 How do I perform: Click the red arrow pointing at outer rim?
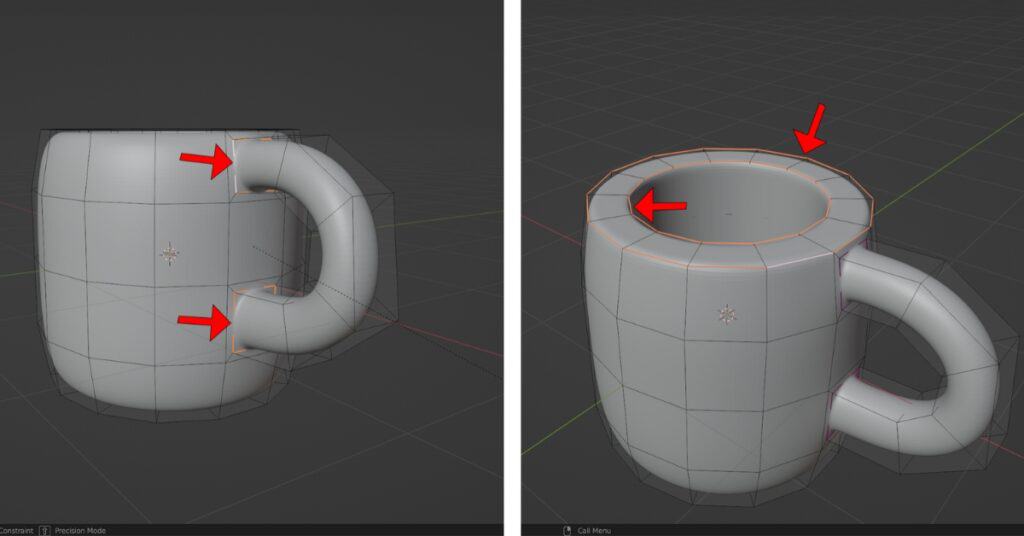(809, 128)
